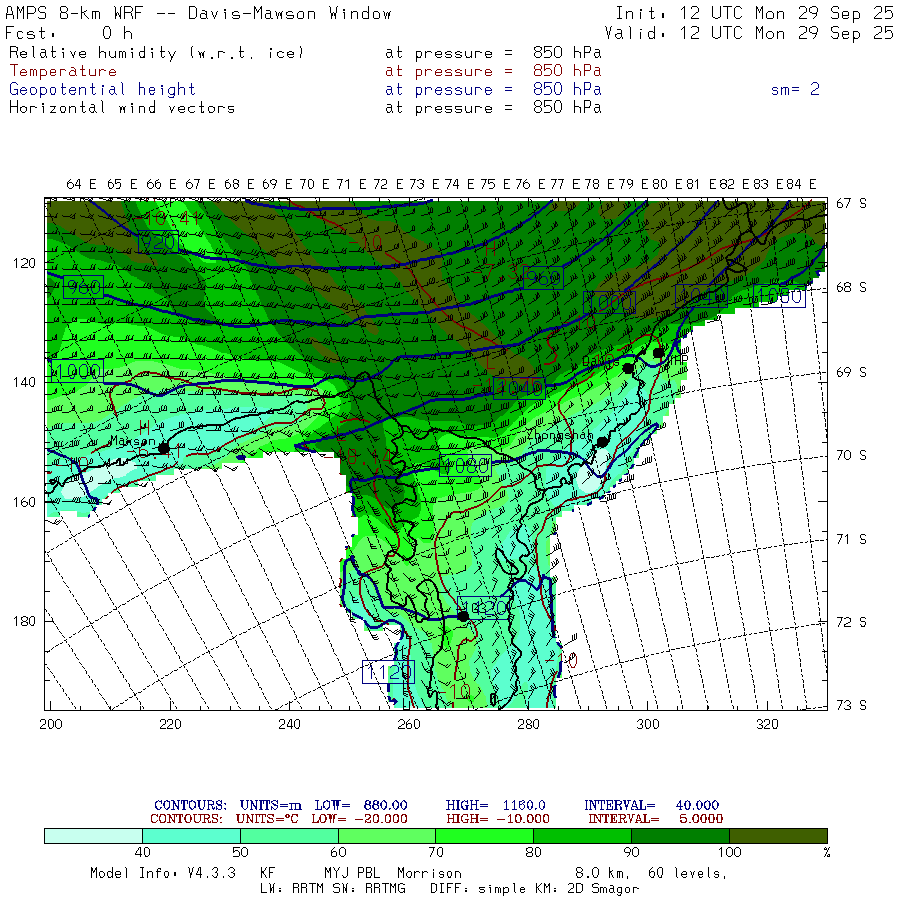Click the '180' left axis tick label
This screenshot has height=900, width=900.
click(24, 622)
